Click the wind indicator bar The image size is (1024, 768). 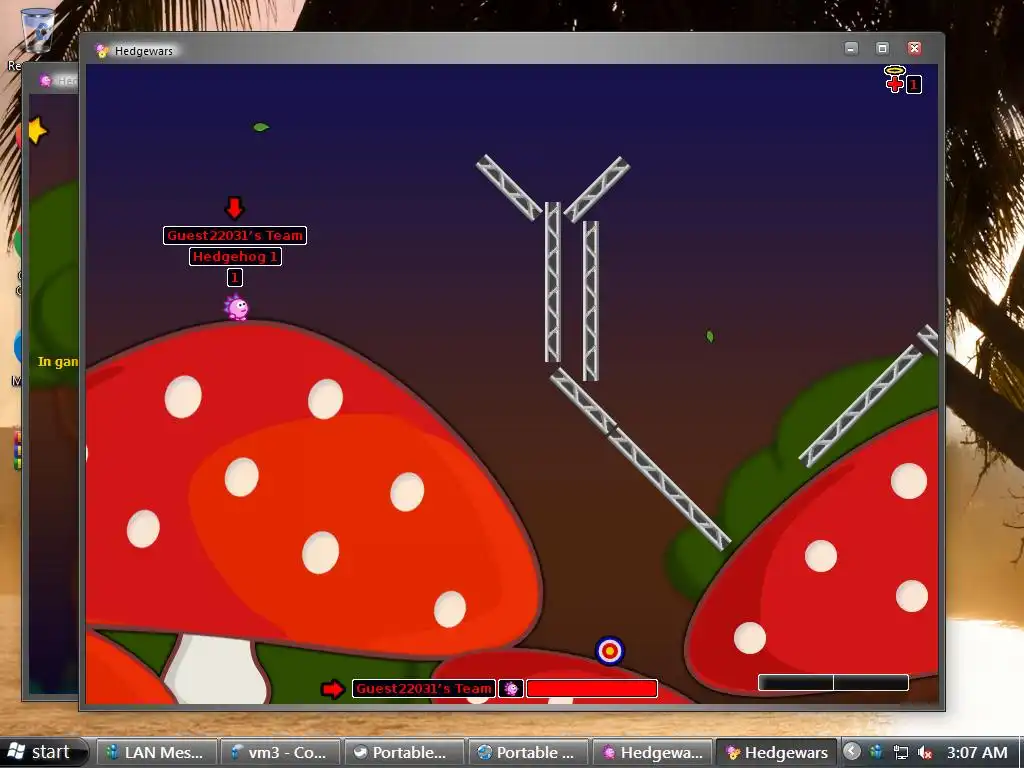pyautogui.click(x=833, y=682)
